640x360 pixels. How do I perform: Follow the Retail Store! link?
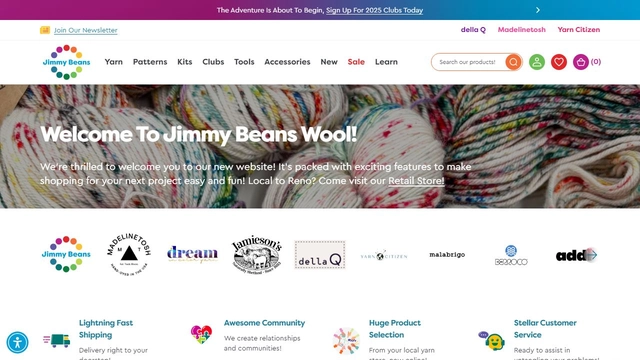point(416,180)
